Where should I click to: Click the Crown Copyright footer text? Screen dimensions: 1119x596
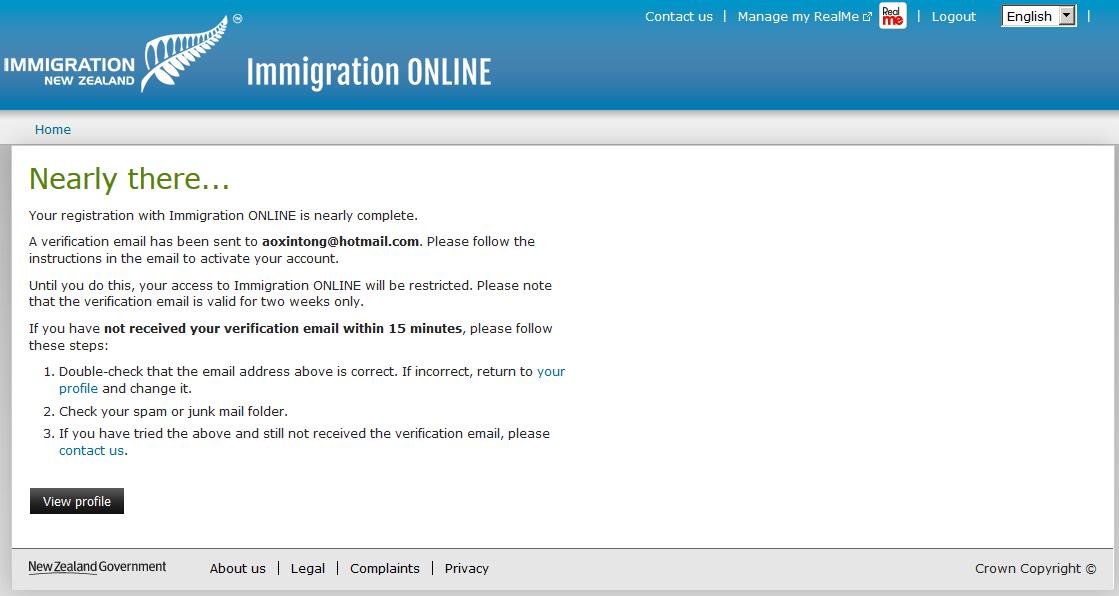[1034, 568]
